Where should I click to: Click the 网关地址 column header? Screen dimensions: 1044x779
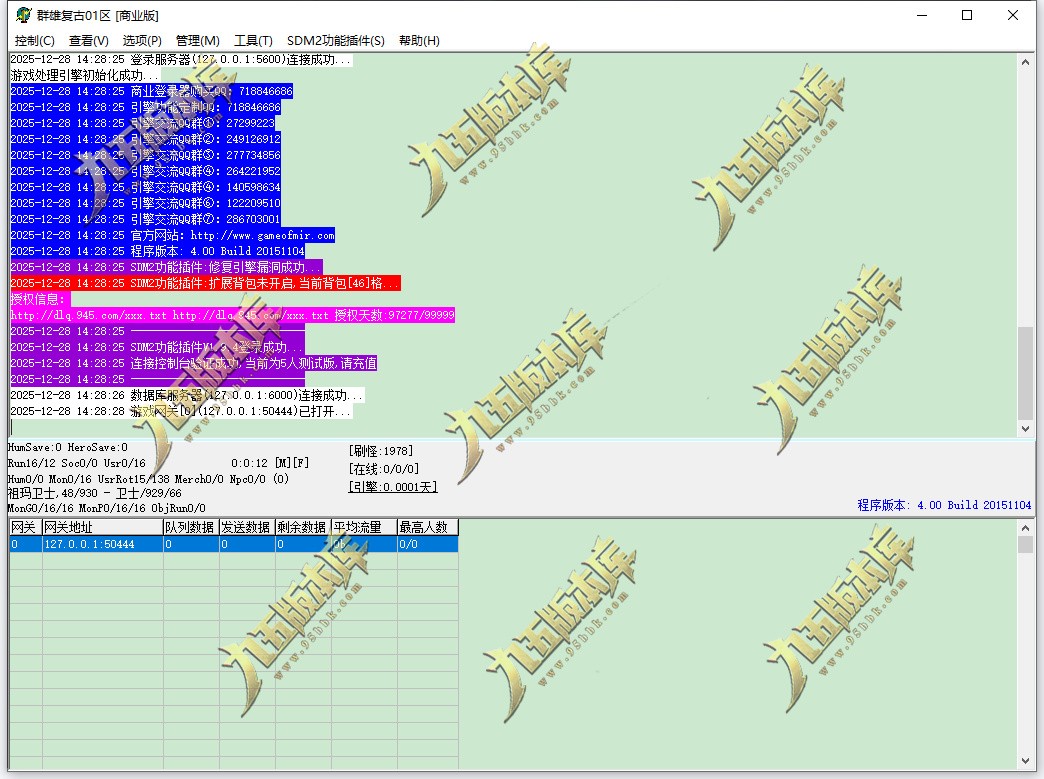(103, 527)
